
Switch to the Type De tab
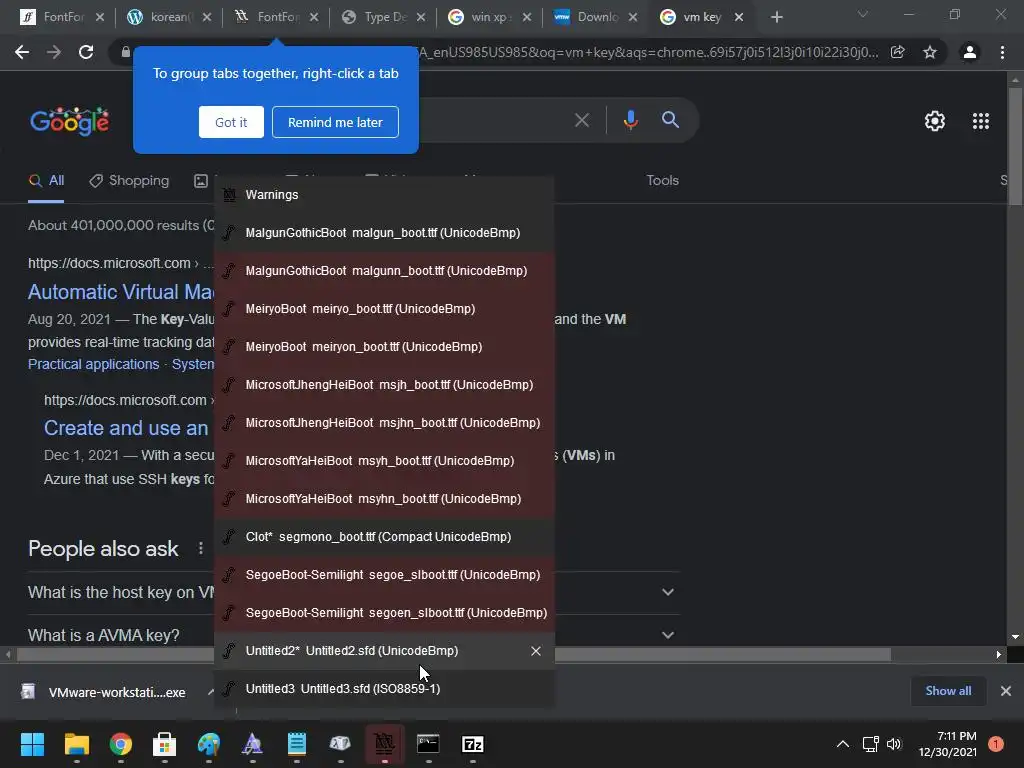(383, 17)
